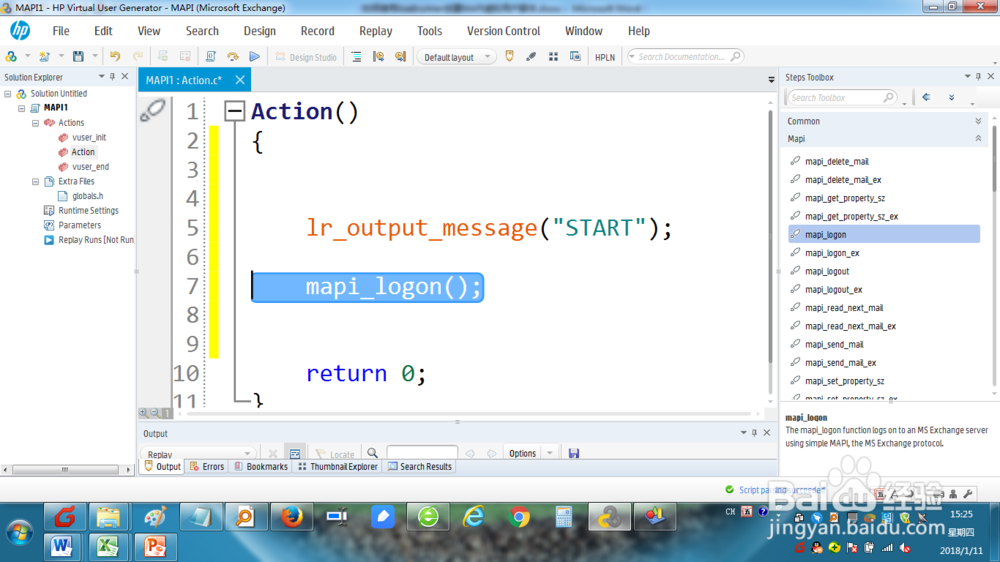This screenshot has width=1000, height=562.
Task: Undo the last edit
Action: (115, 56)
